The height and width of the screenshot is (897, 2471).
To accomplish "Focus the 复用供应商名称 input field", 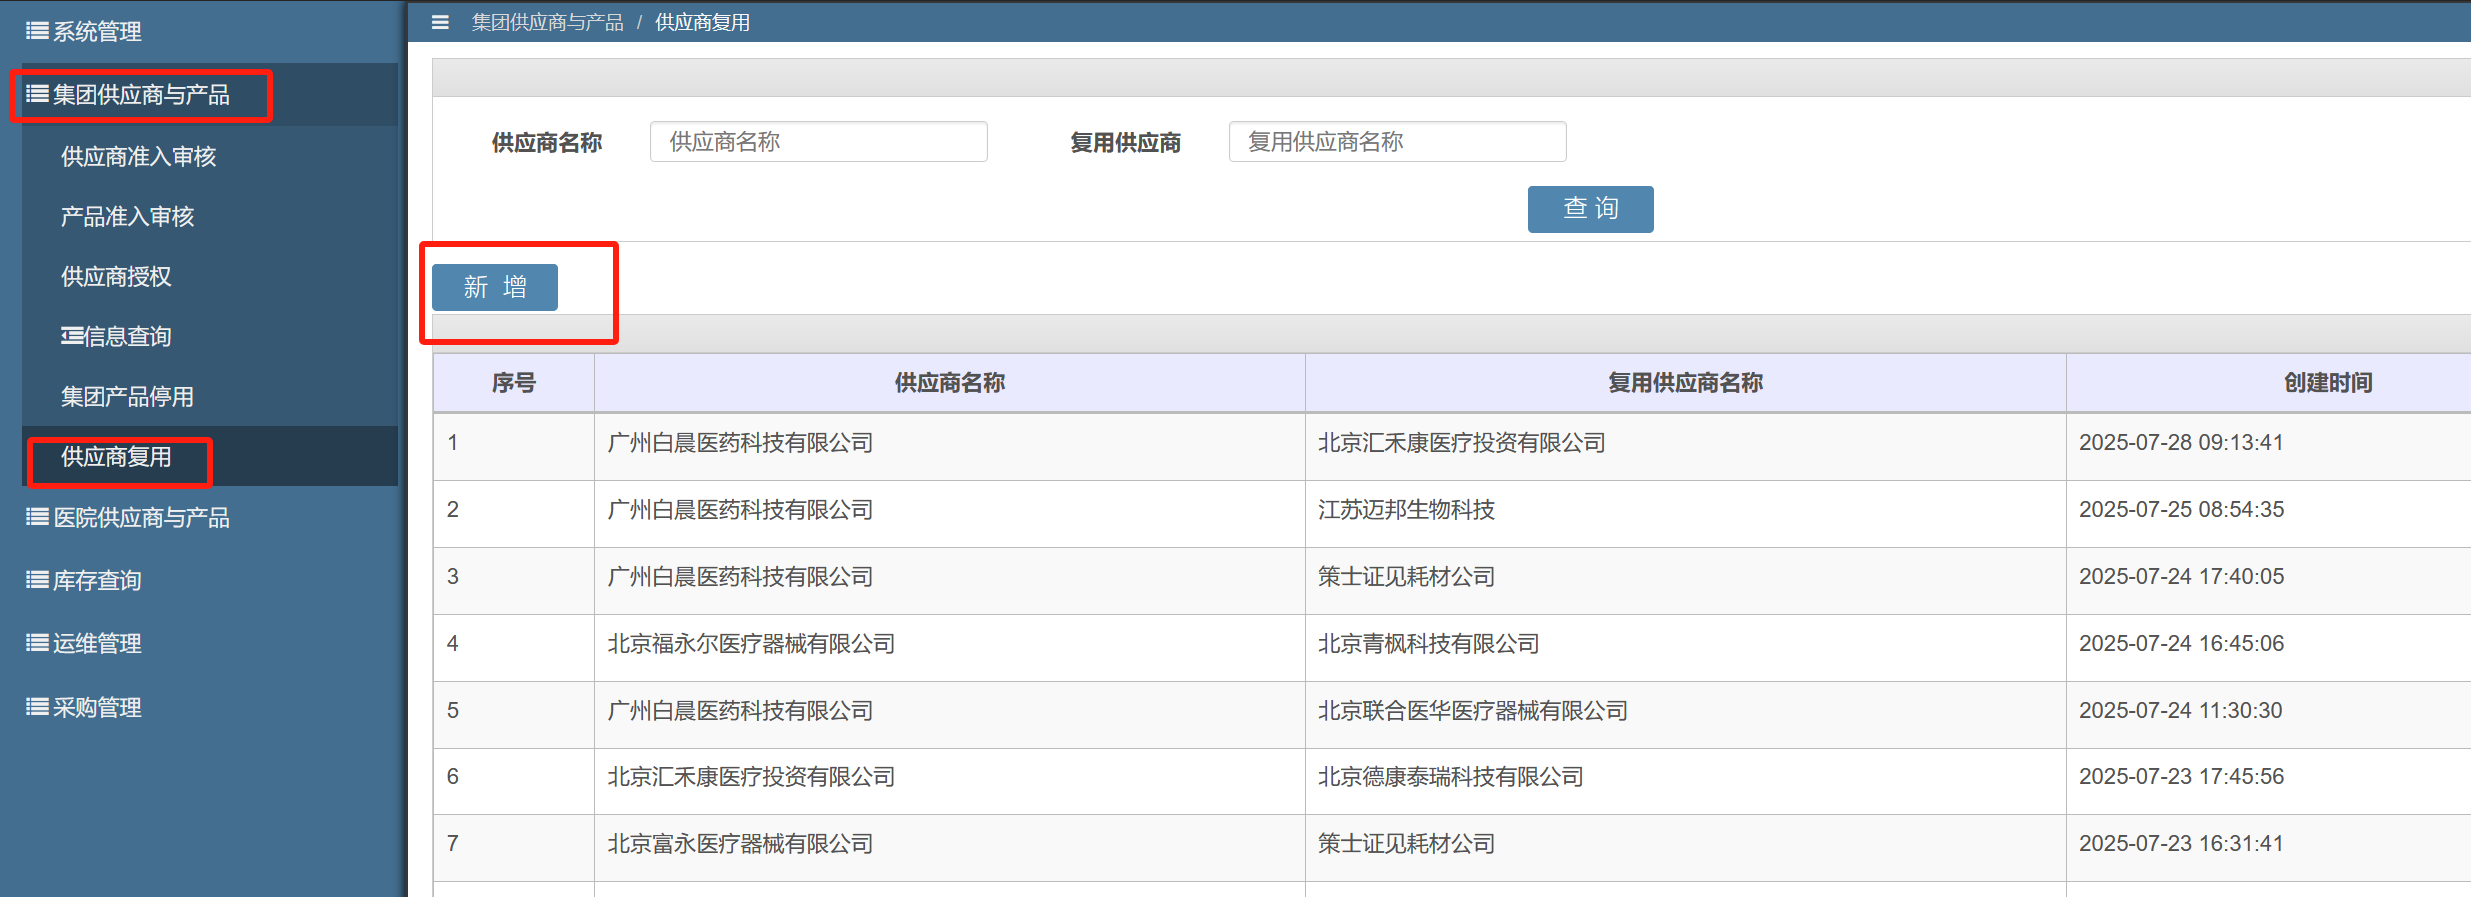I will (x=1398, y=142).
